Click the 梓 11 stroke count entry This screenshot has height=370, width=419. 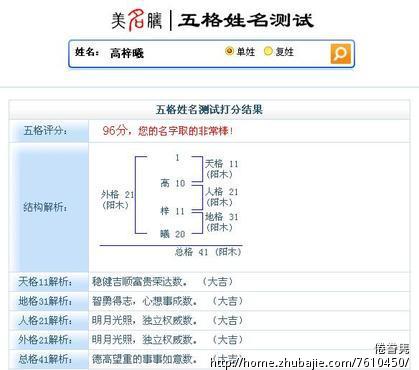coord(172,211)
